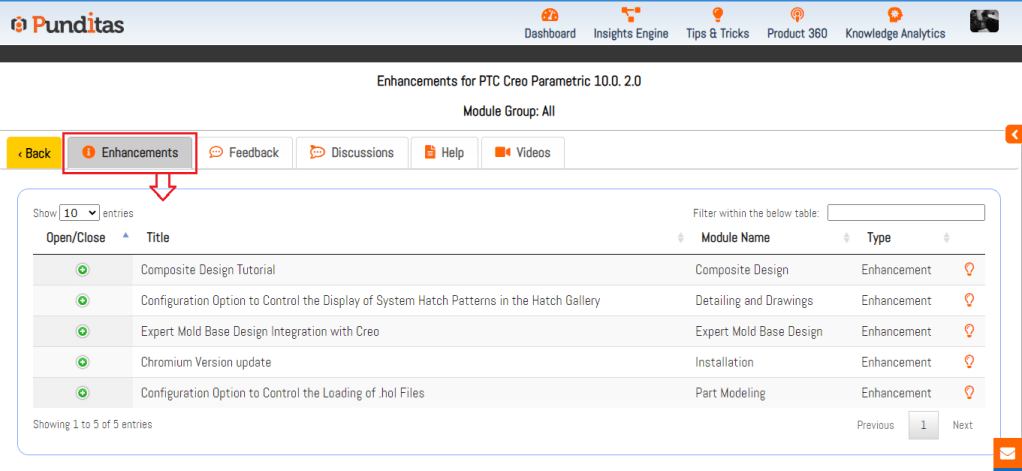Open the Product 360 icon

point(796,15)
